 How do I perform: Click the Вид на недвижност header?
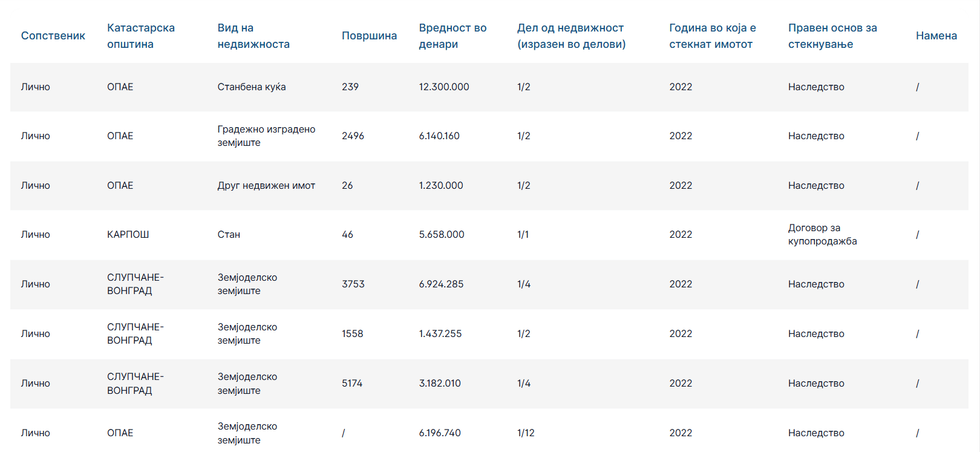pos(253,36)
